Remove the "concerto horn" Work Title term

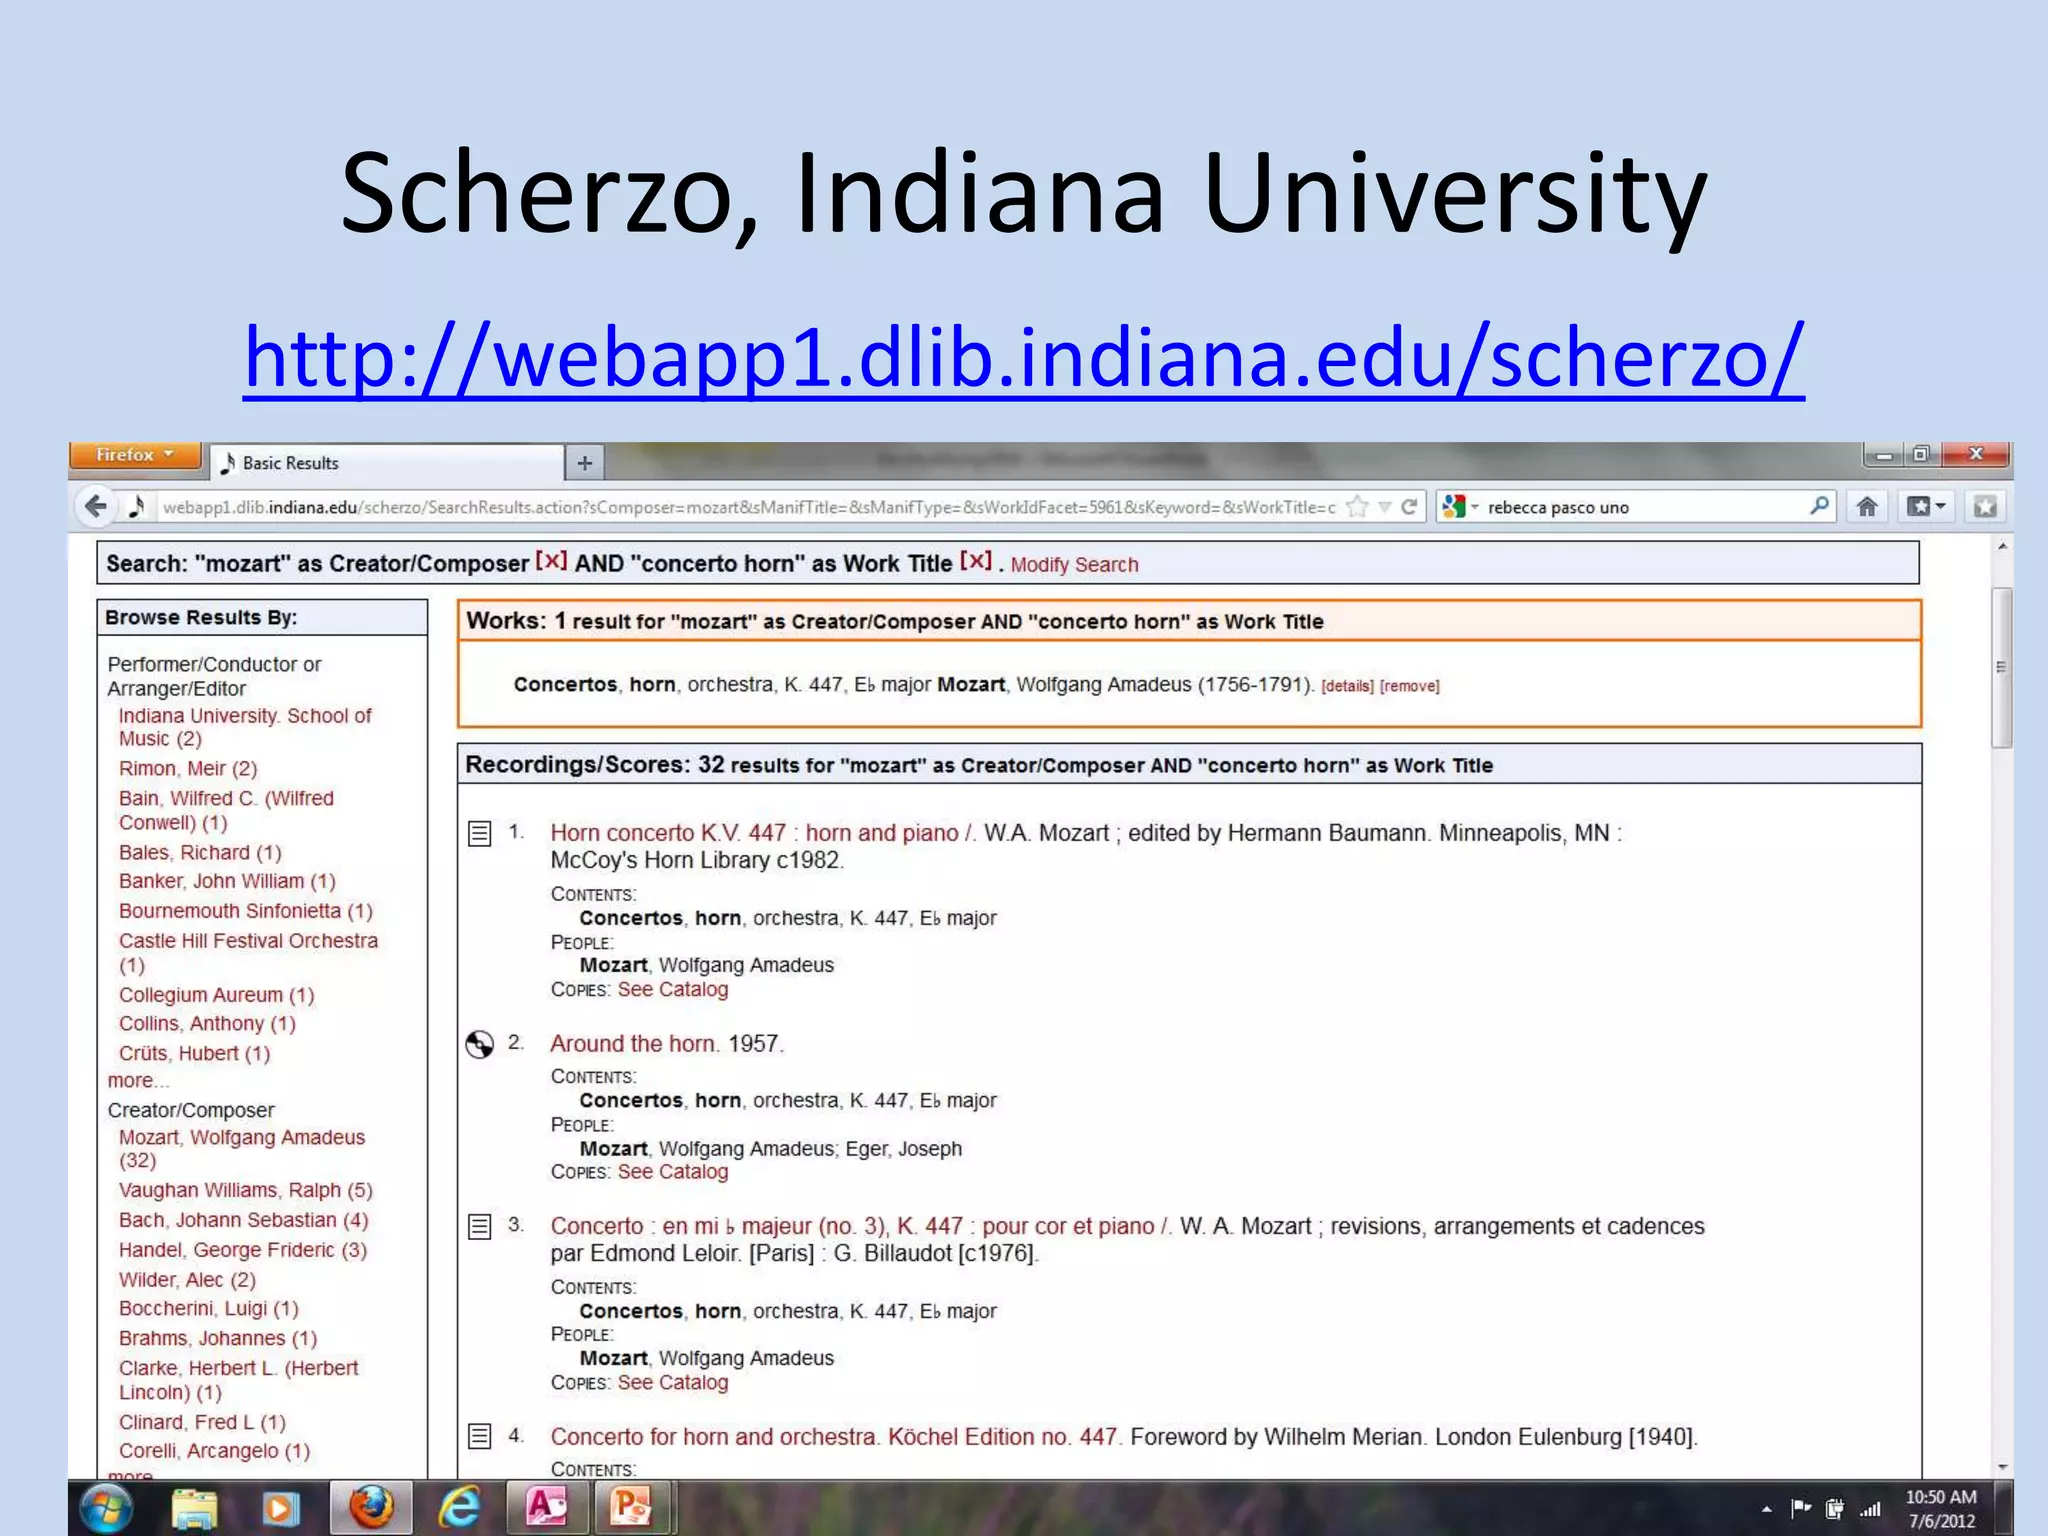coord(975,561)
